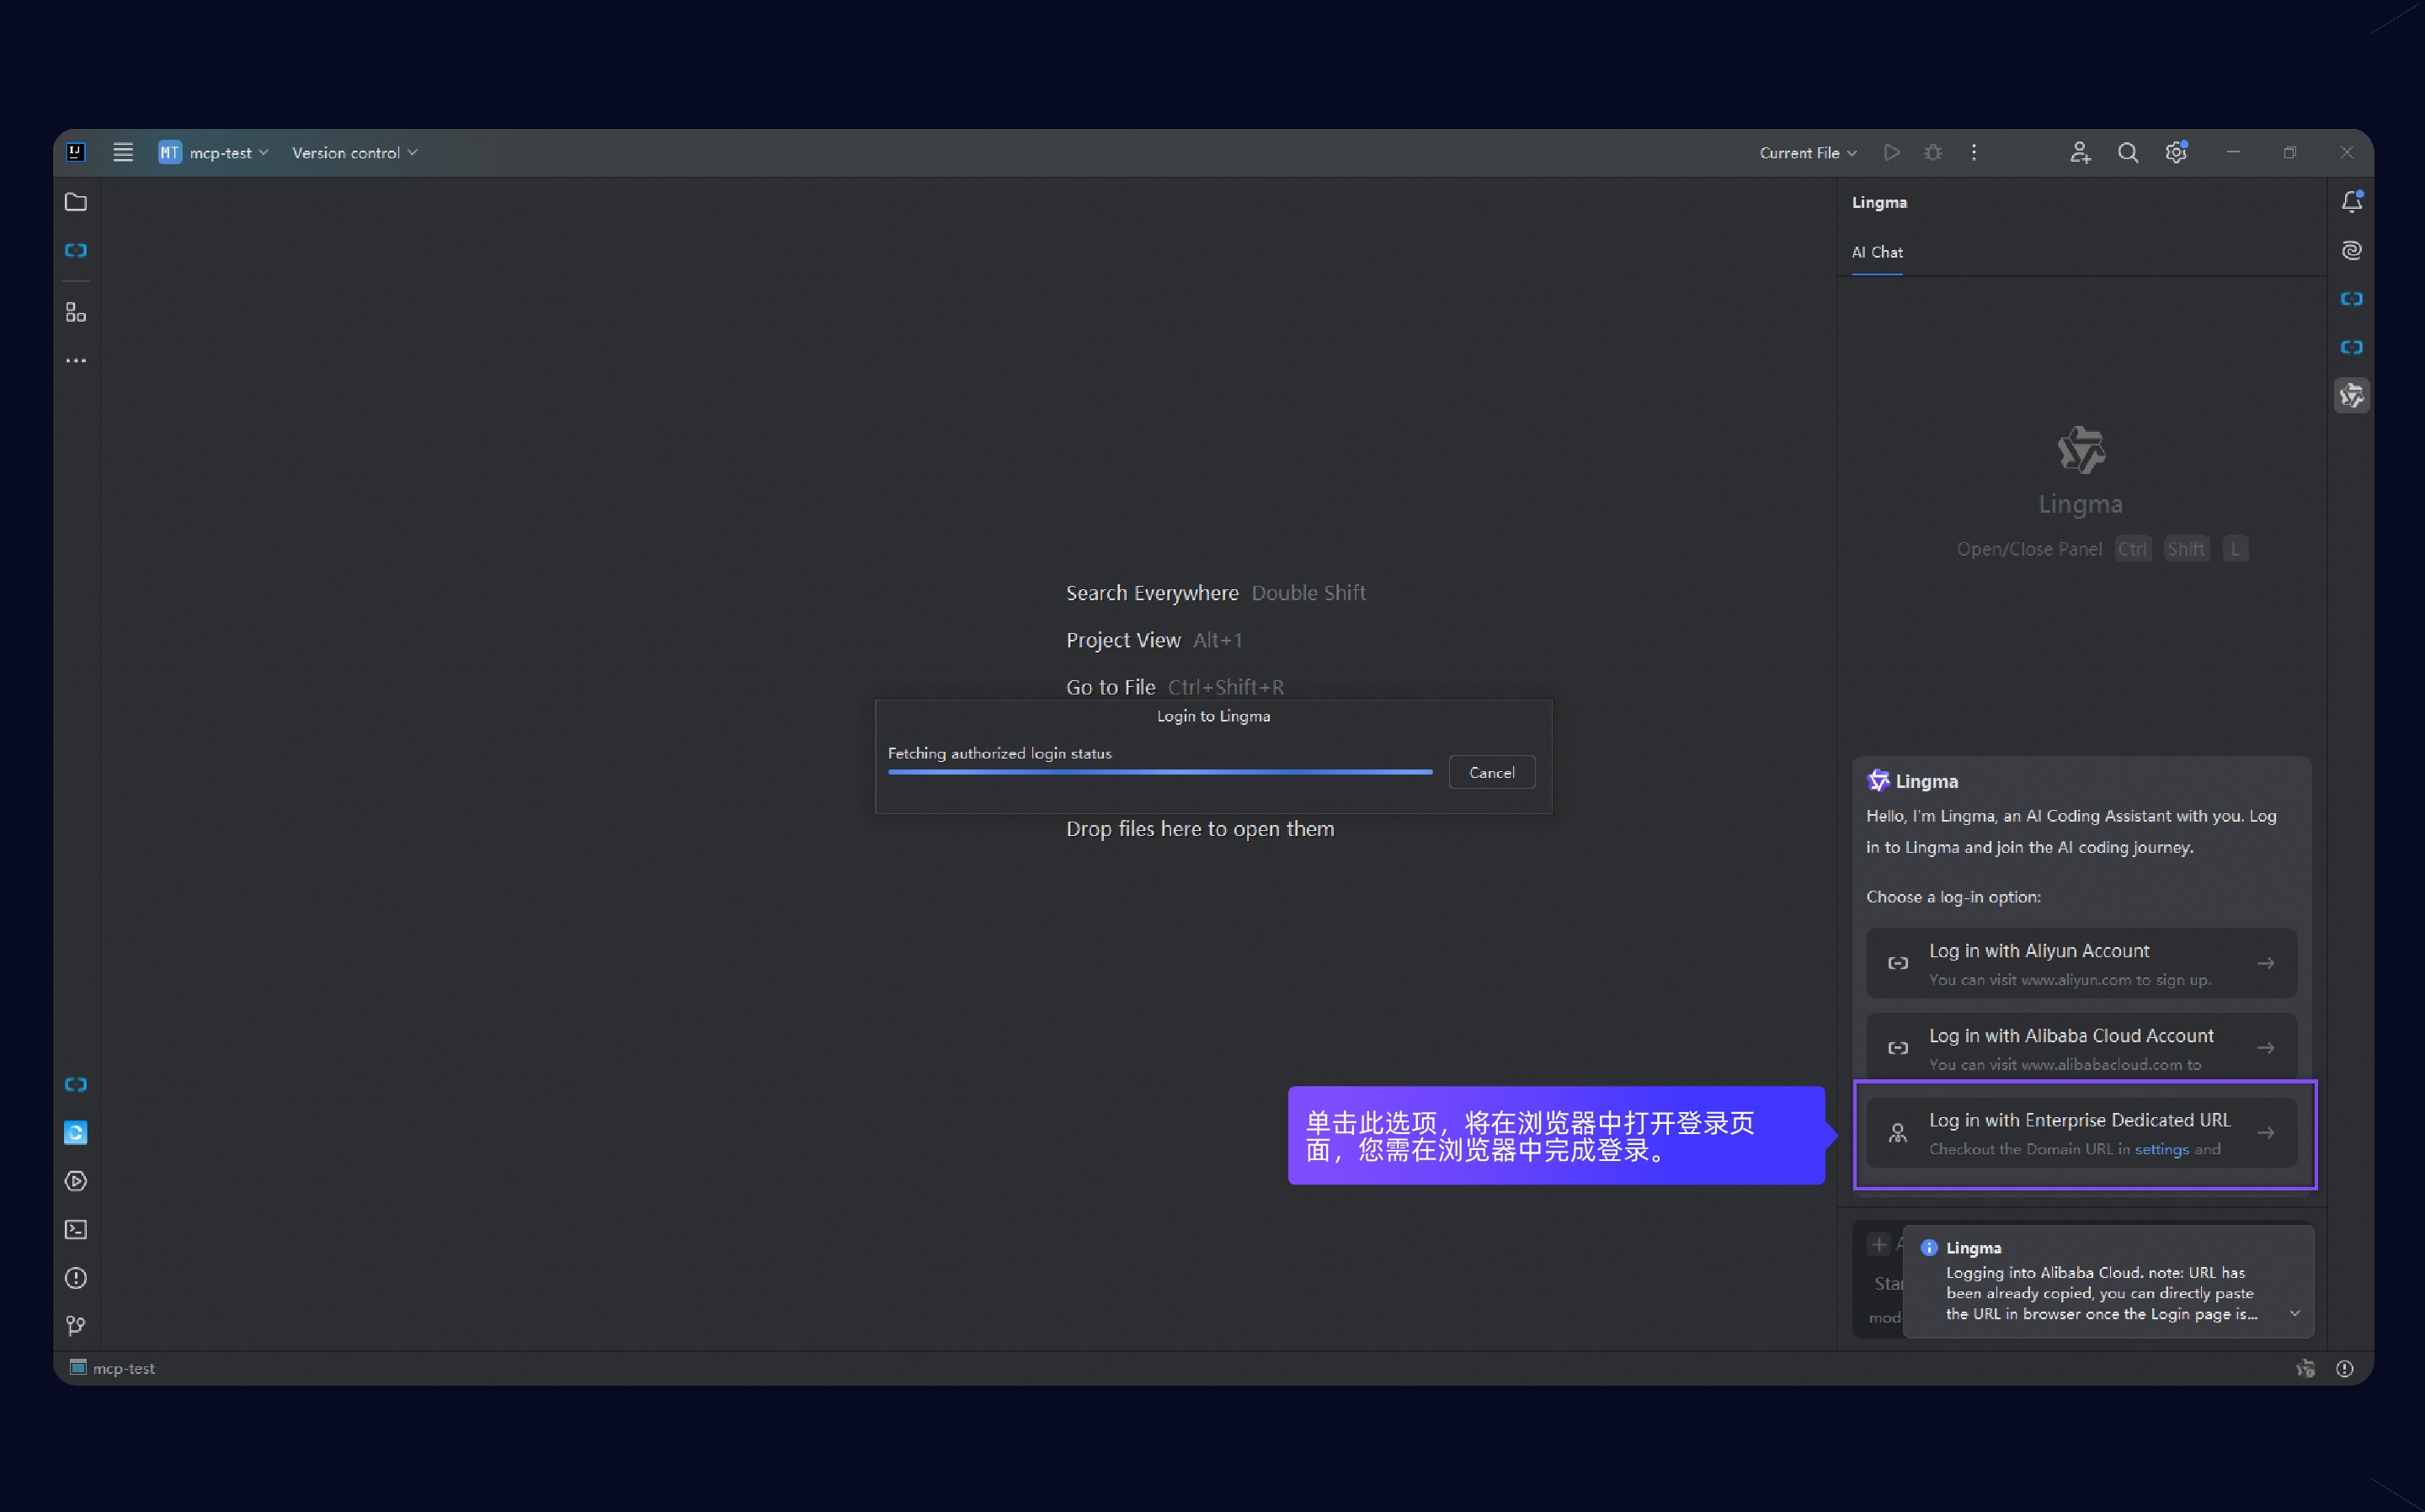
Task: Click arrow on Aliyun Account login option
Action: [2266, 963]
